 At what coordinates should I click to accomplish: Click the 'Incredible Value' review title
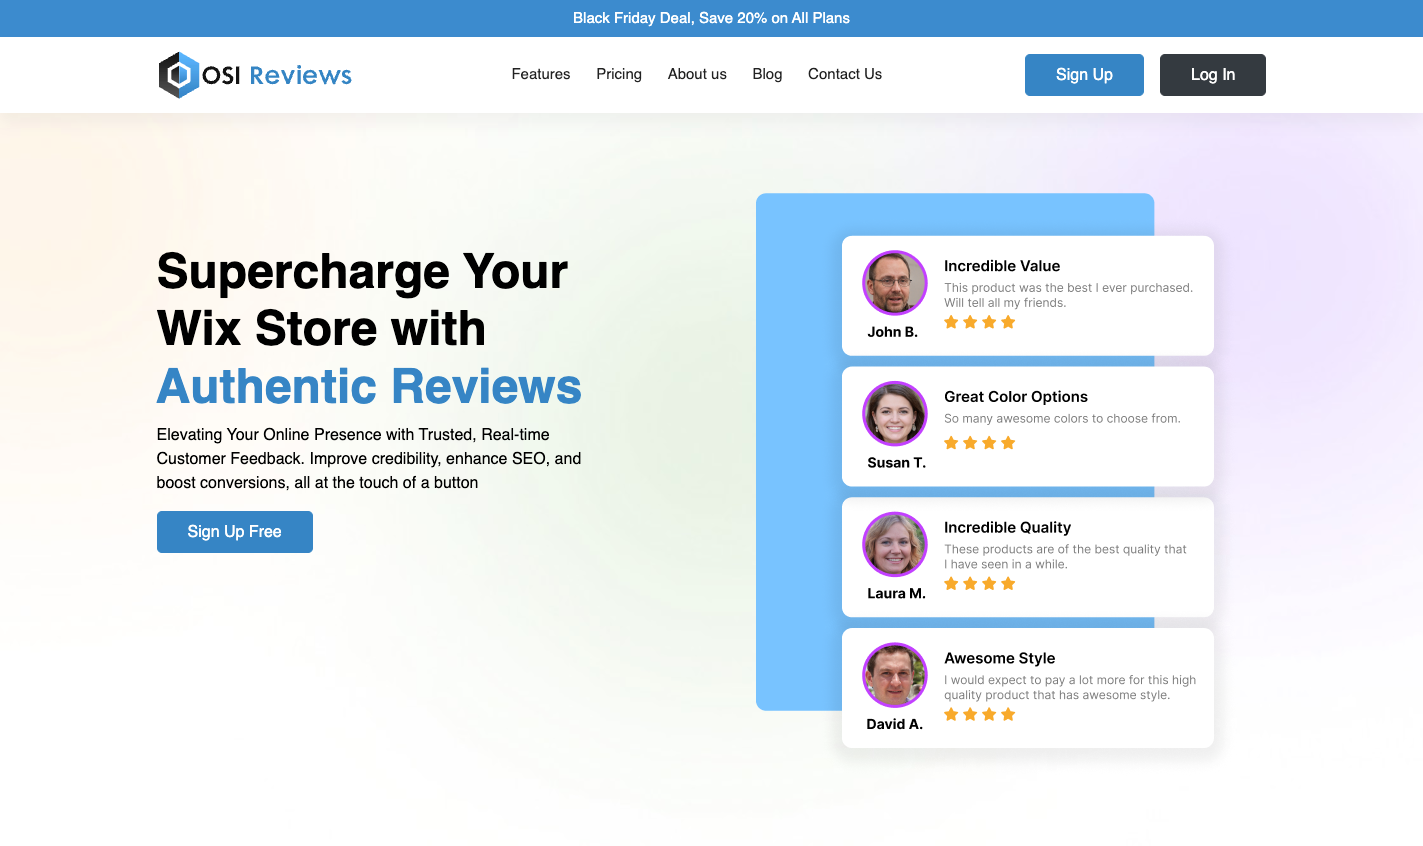pyautogui.click(x=1002, y=266)
